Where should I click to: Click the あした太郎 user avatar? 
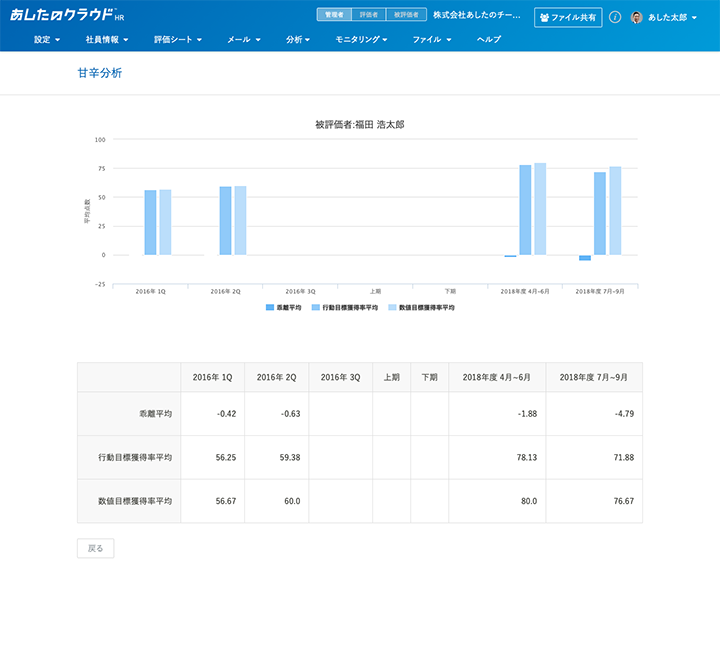(636, 17)
